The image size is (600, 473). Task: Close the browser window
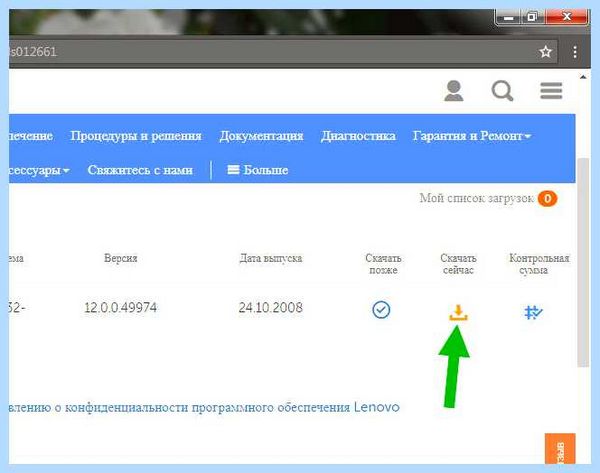(x=567, y=17)
